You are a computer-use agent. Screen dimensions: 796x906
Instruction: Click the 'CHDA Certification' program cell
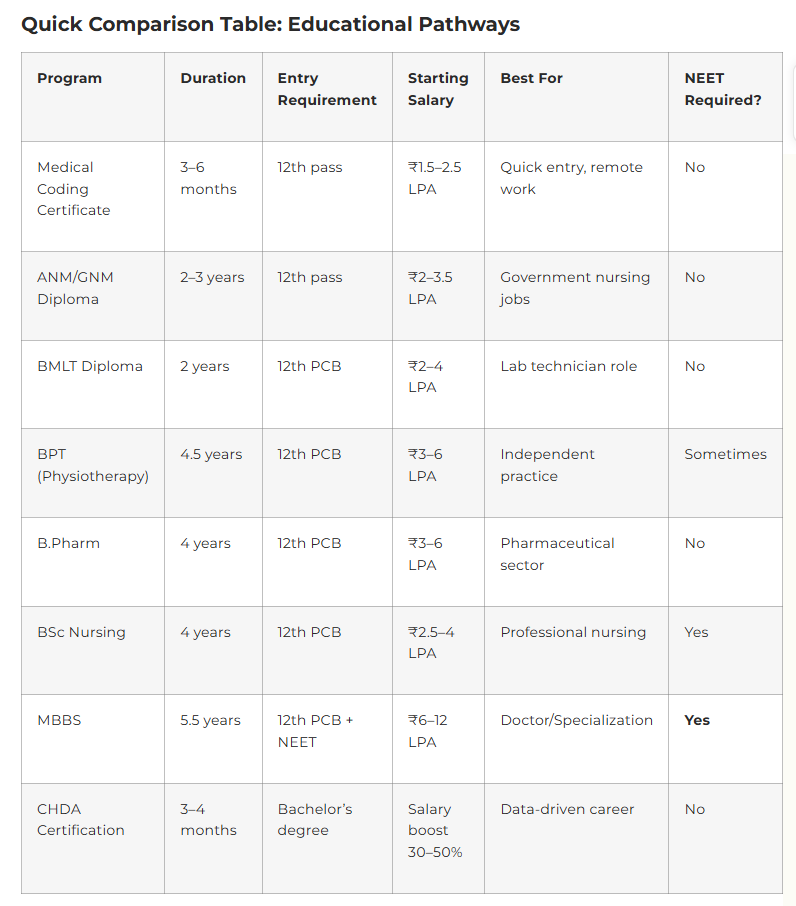pyautogui.click(x=81, y=820)
